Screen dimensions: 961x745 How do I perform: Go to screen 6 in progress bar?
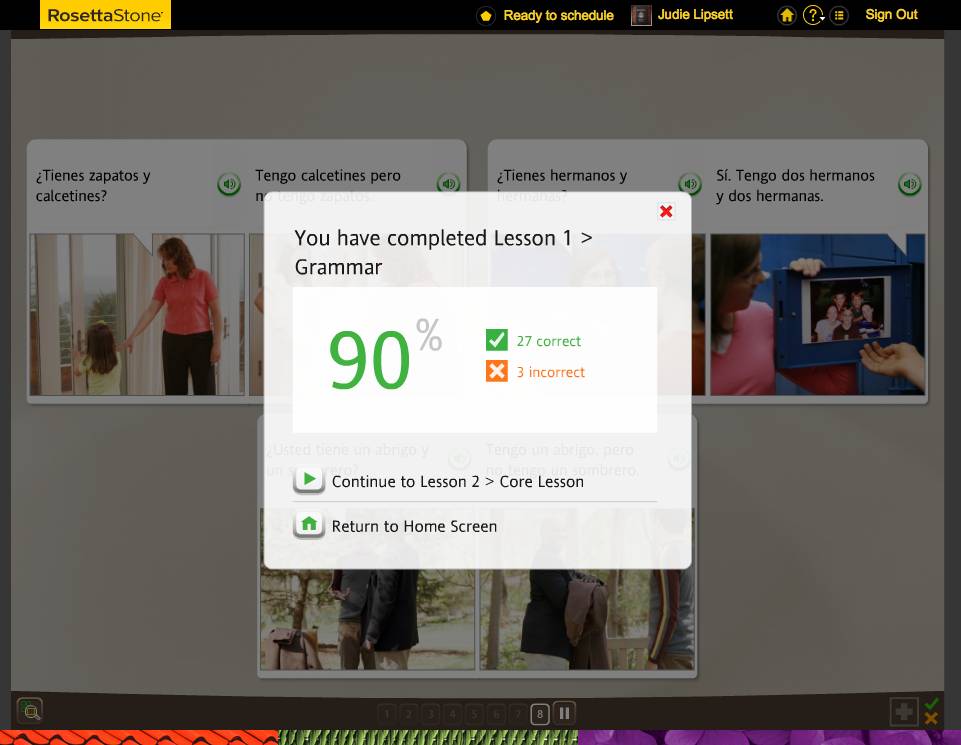[x=496, y=713]
